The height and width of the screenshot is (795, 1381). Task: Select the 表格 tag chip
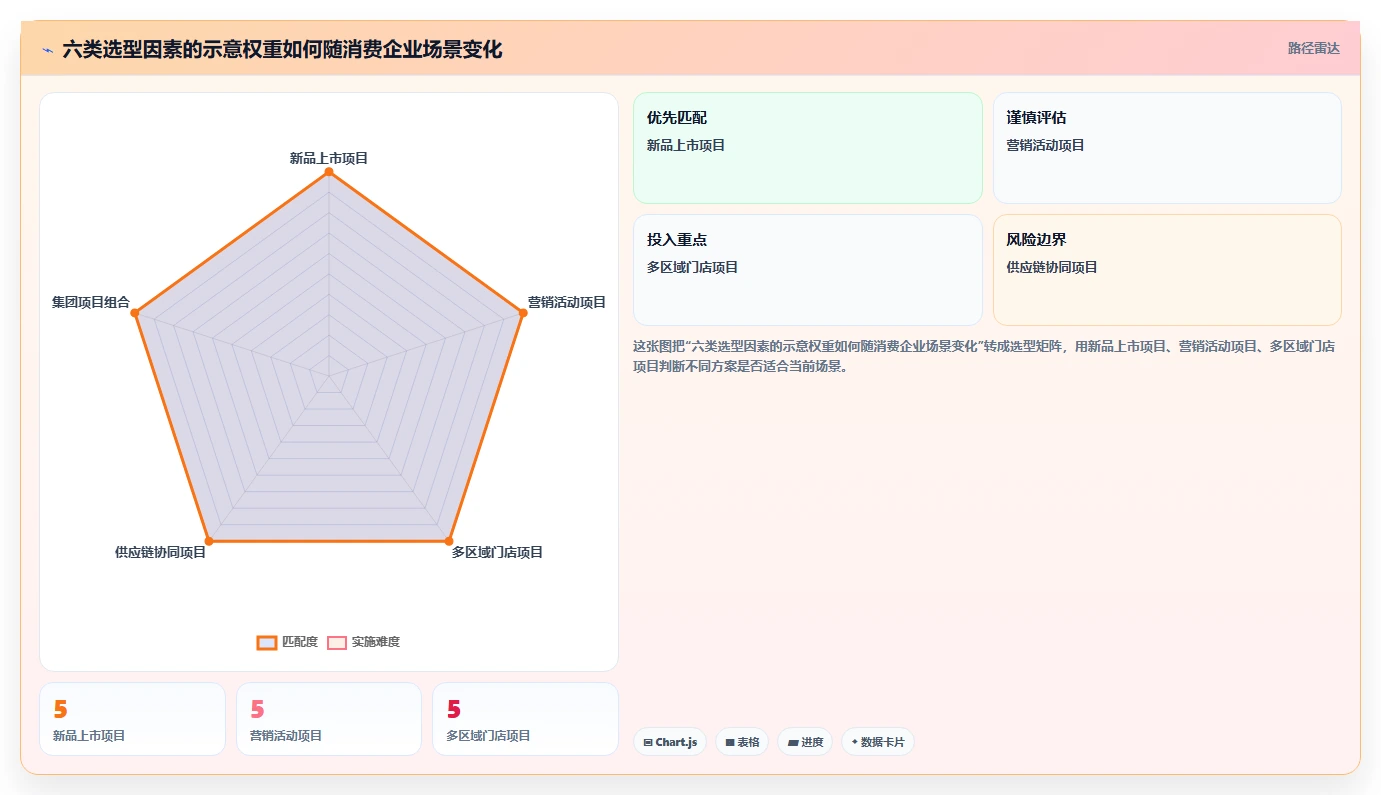[x=742, y=742]
